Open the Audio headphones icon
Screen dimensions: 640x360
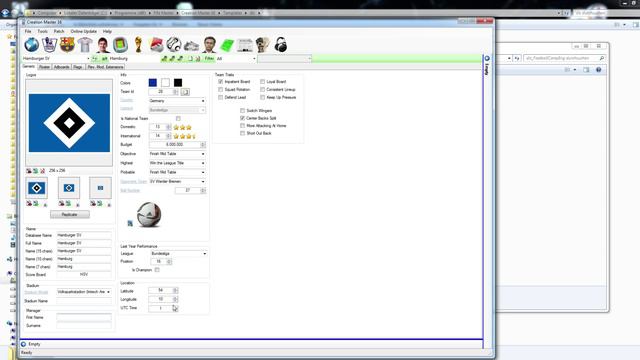[280, 45]
